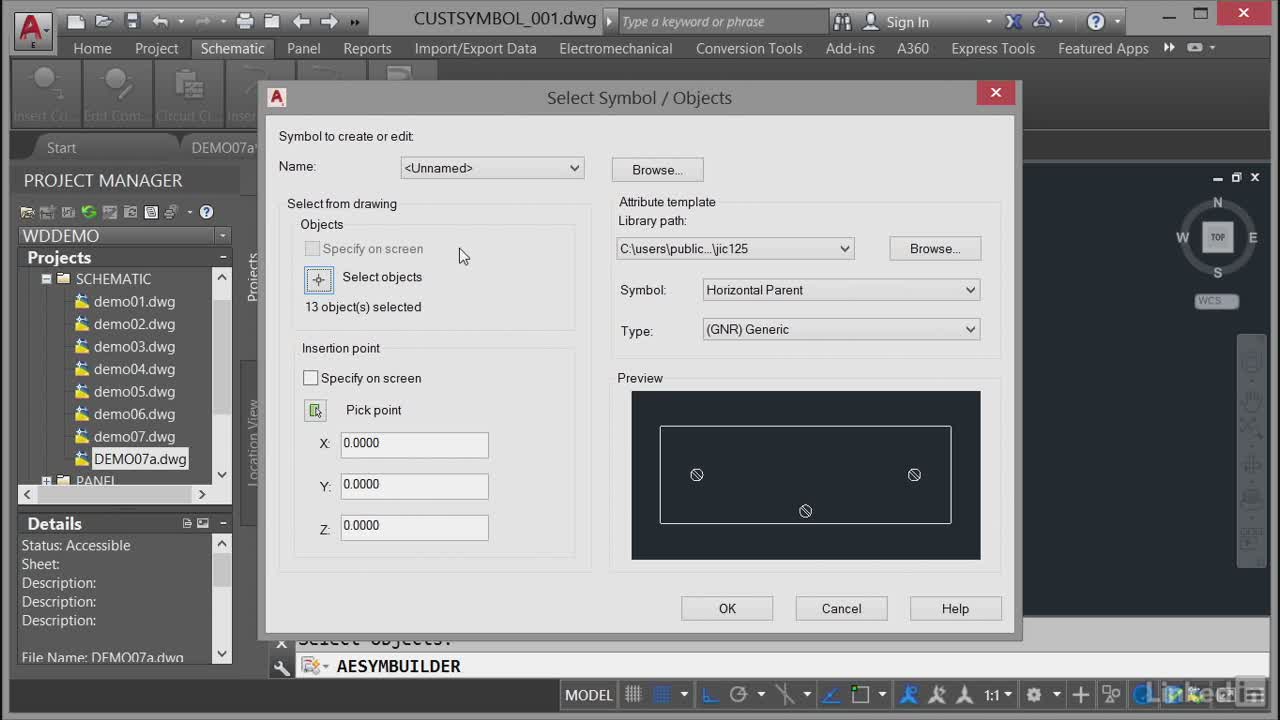Click the Pick point icon button

coord(315,410)
